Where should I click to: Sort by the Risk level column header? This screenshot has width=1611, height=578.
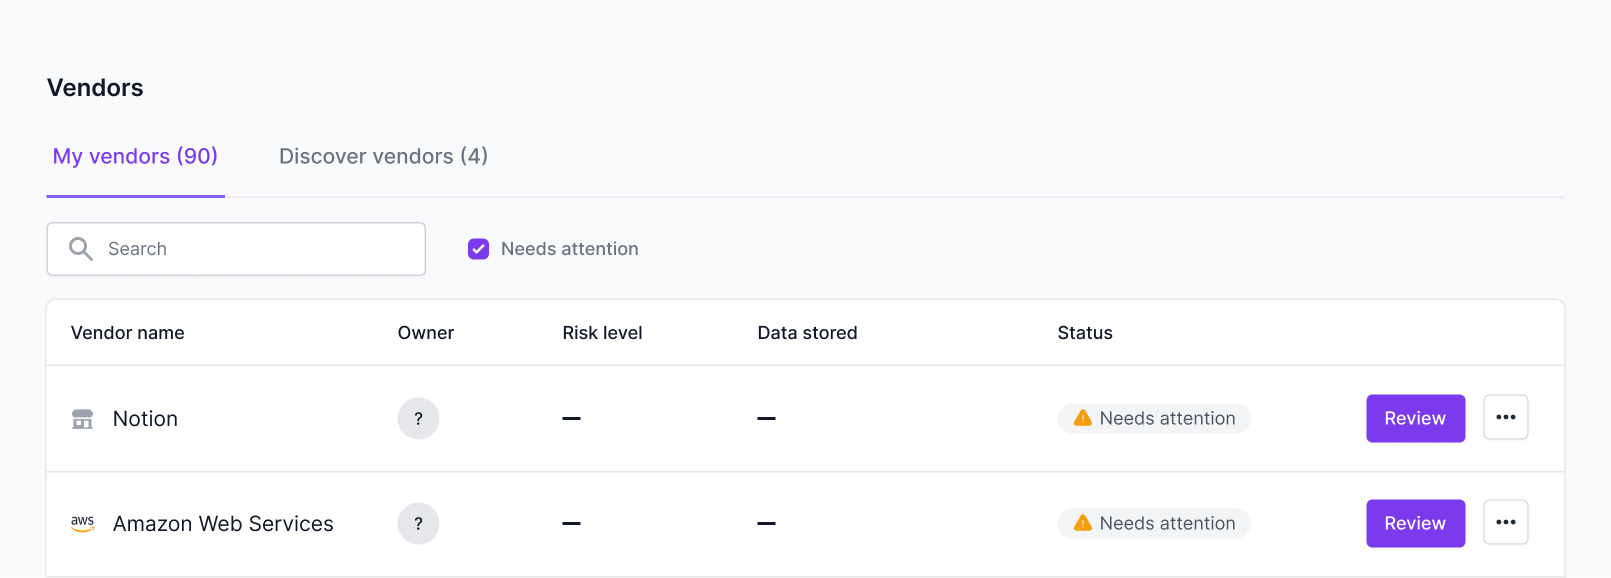602,333
